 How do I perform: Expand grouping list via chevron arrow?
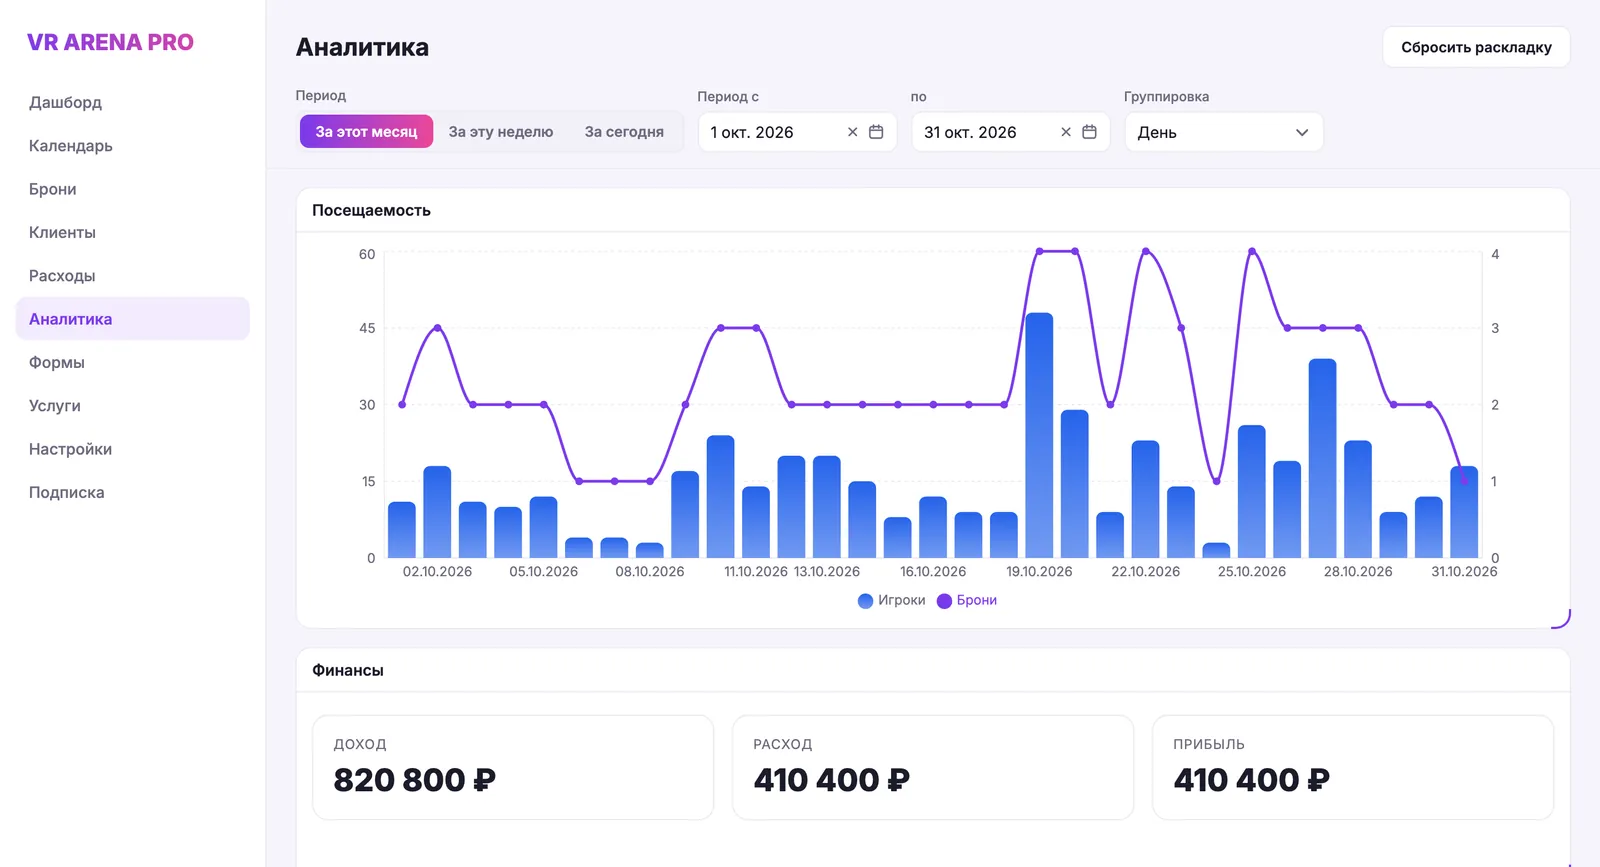[x=1302, y=132]
